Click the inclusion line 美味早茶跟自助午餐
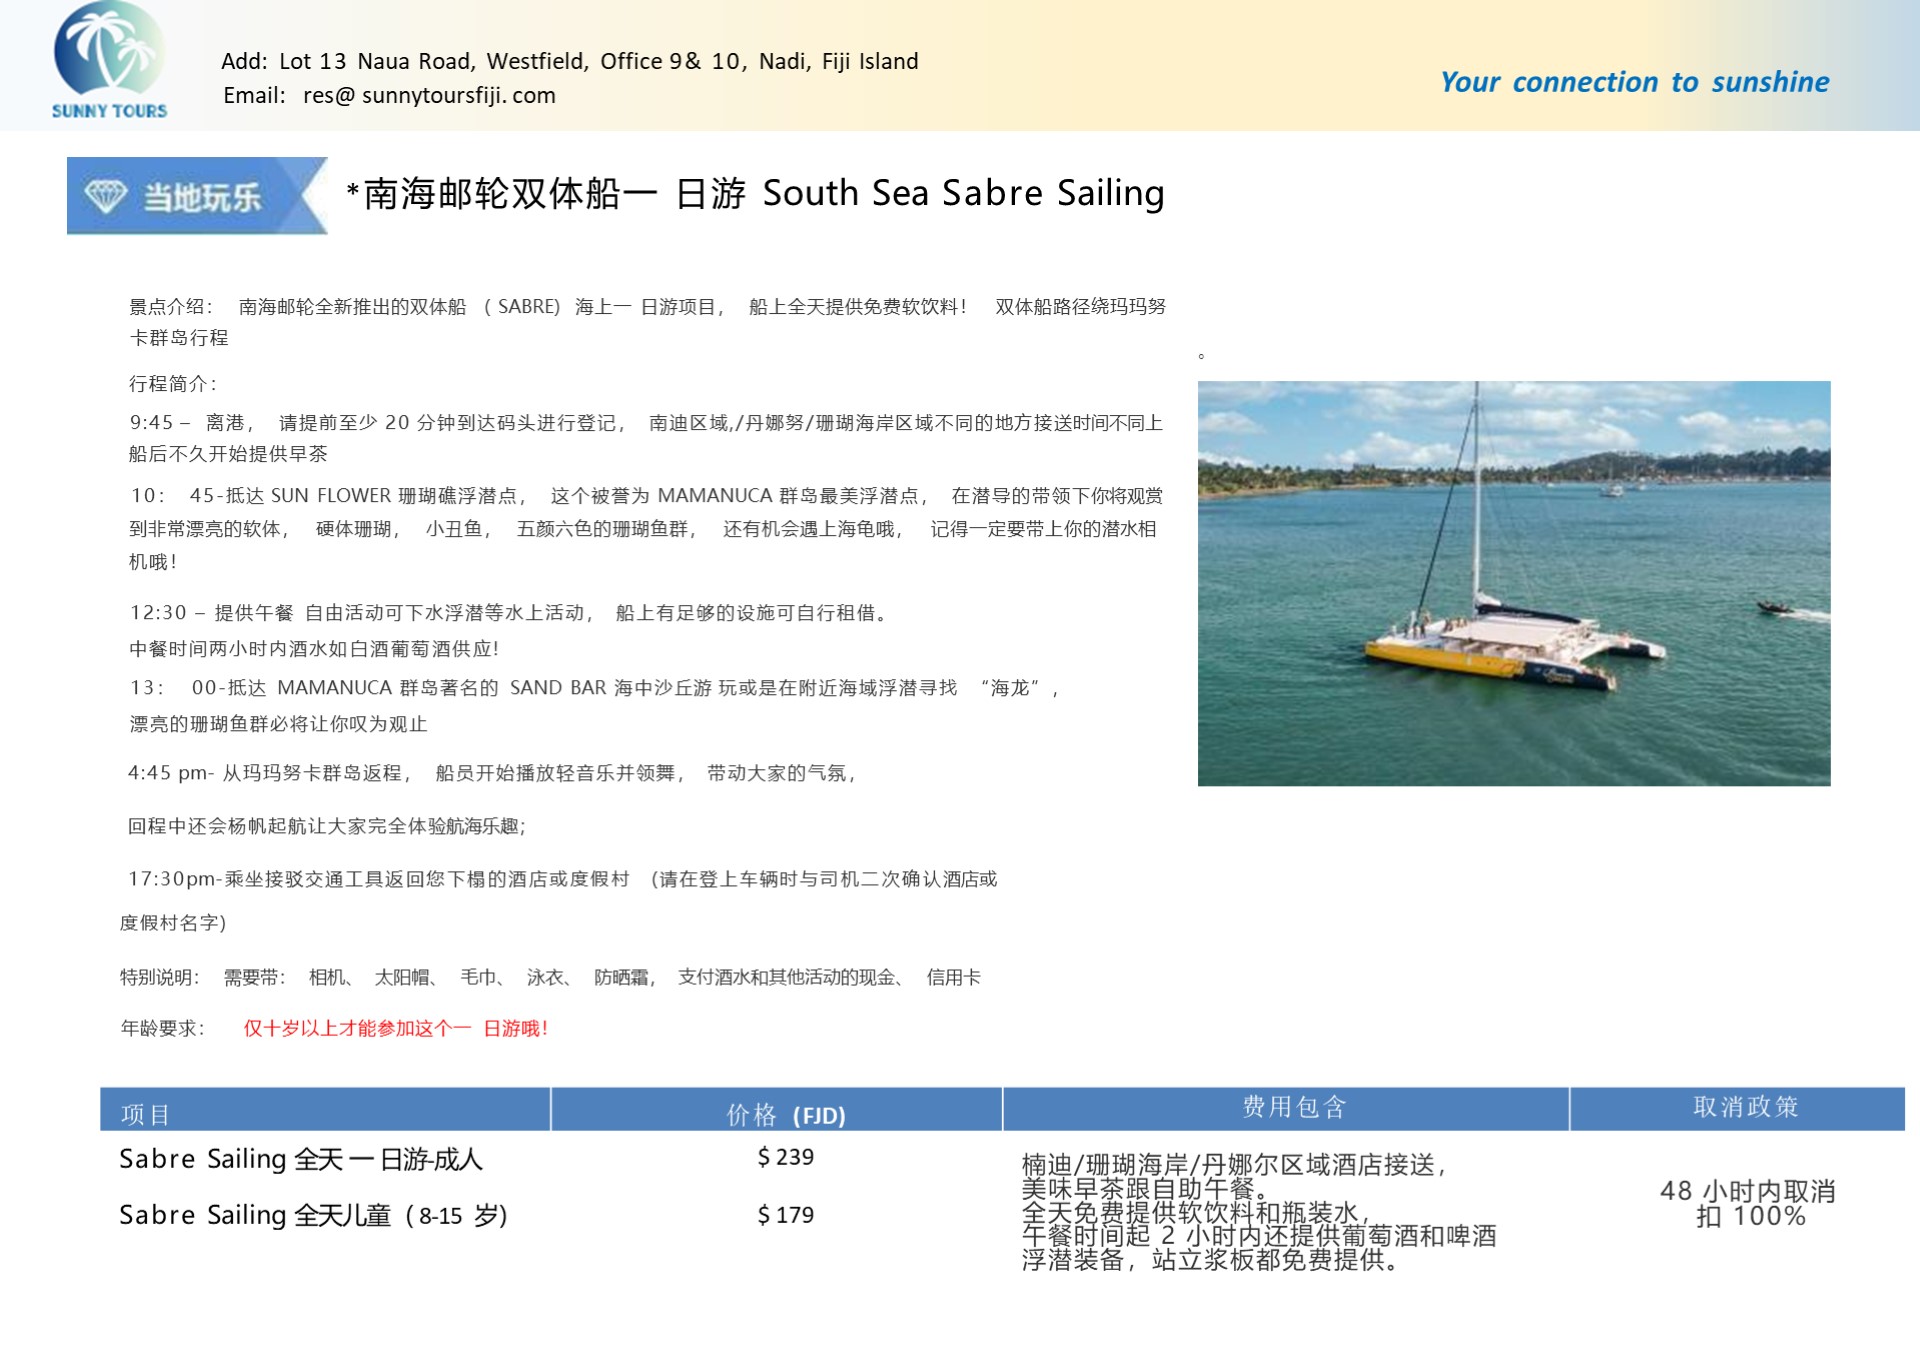 click(1146, 1189)
